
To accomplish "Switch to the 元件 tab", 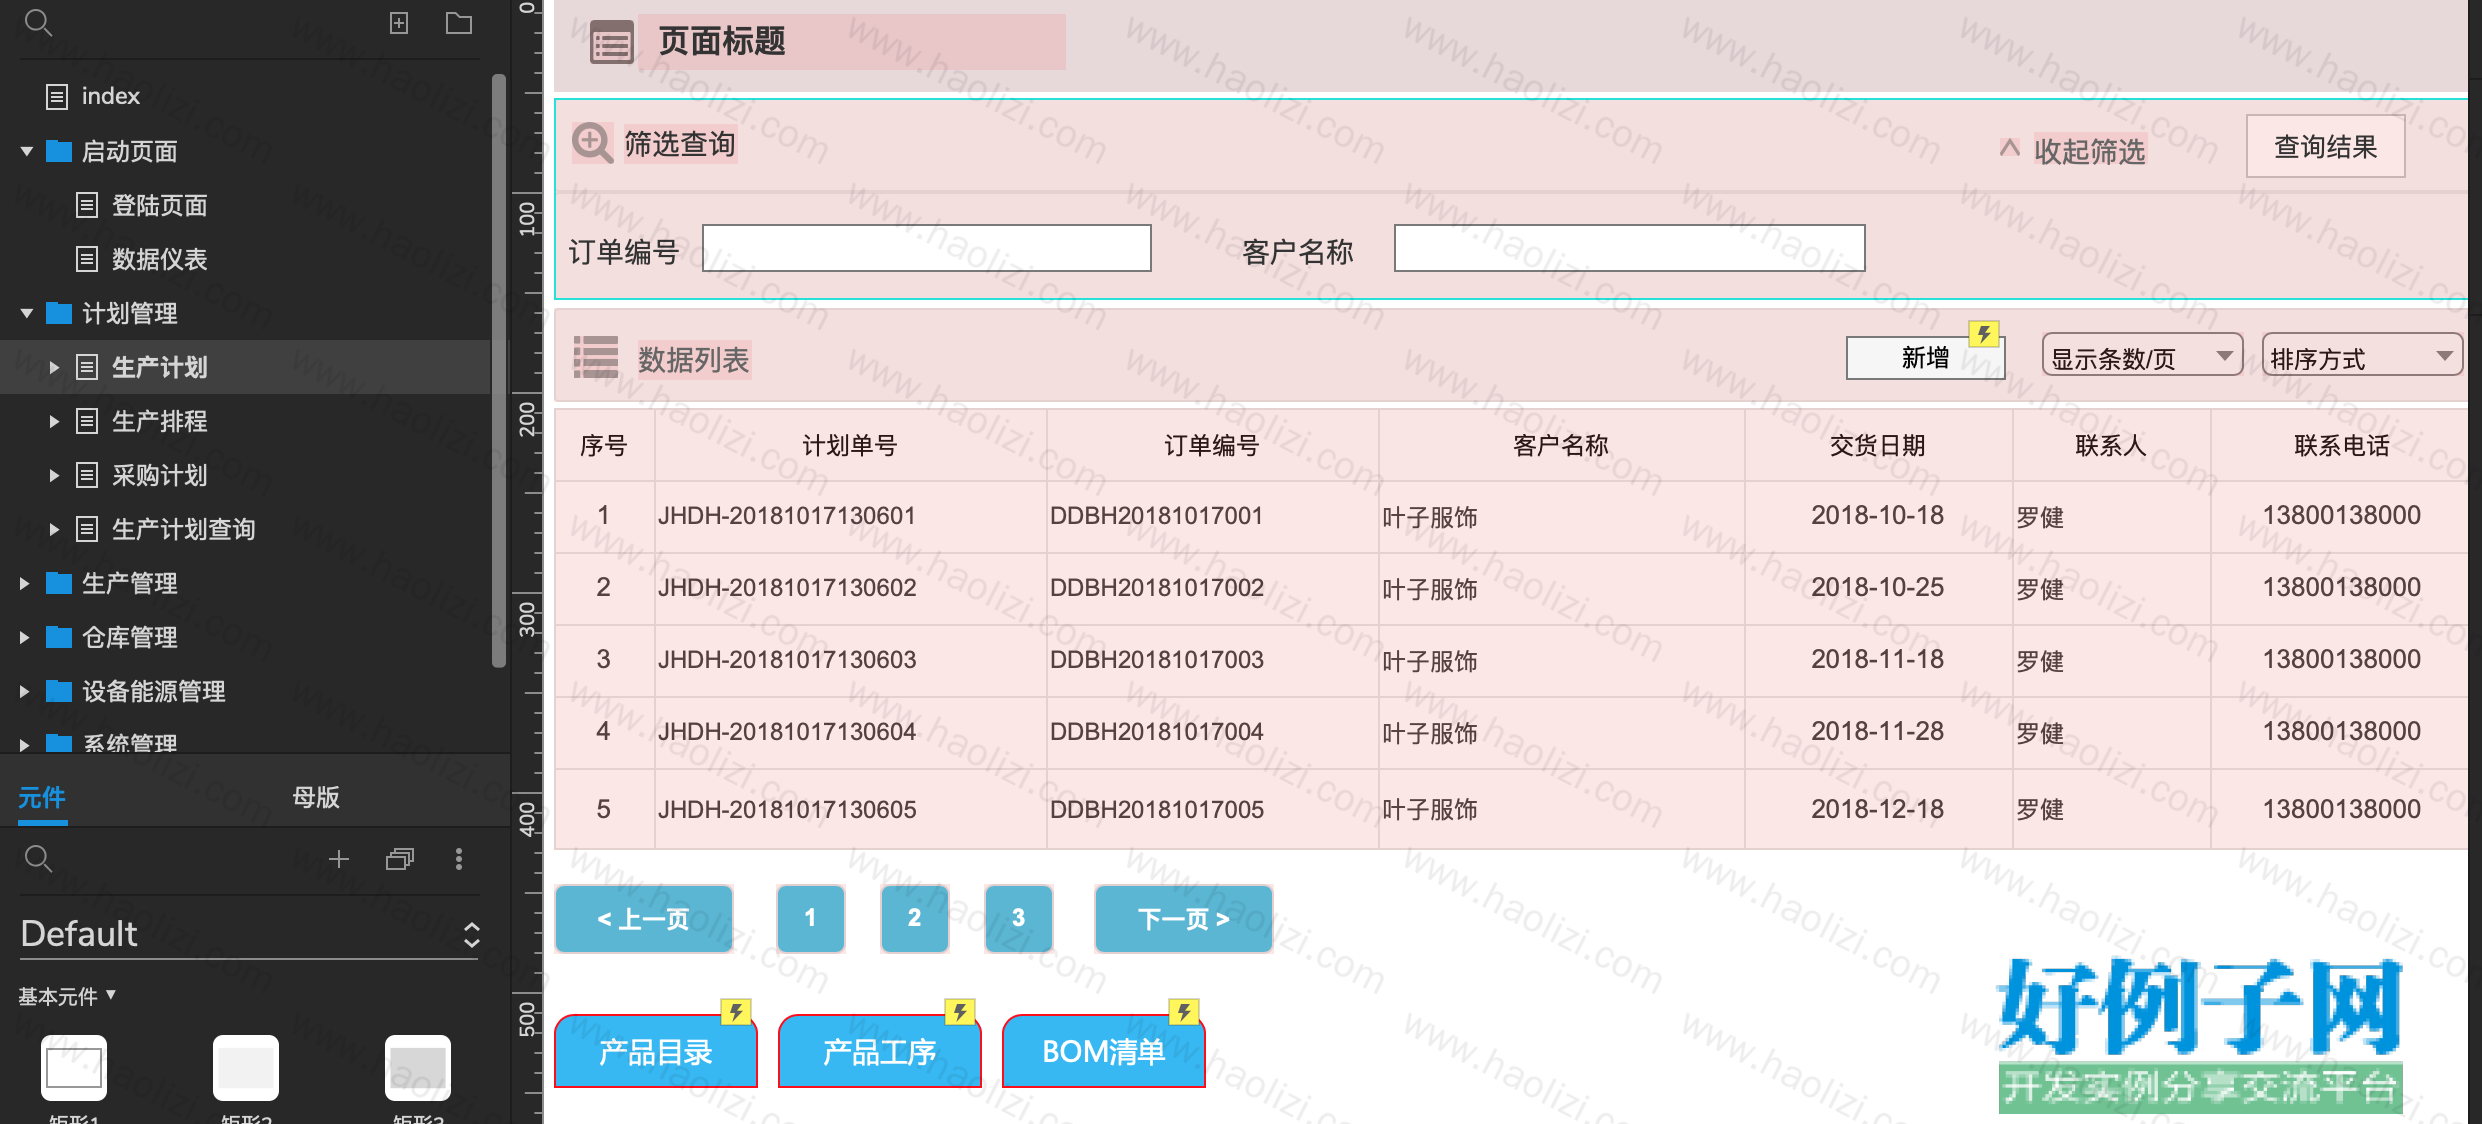I will pyautogui.click(x=42, y=797).
